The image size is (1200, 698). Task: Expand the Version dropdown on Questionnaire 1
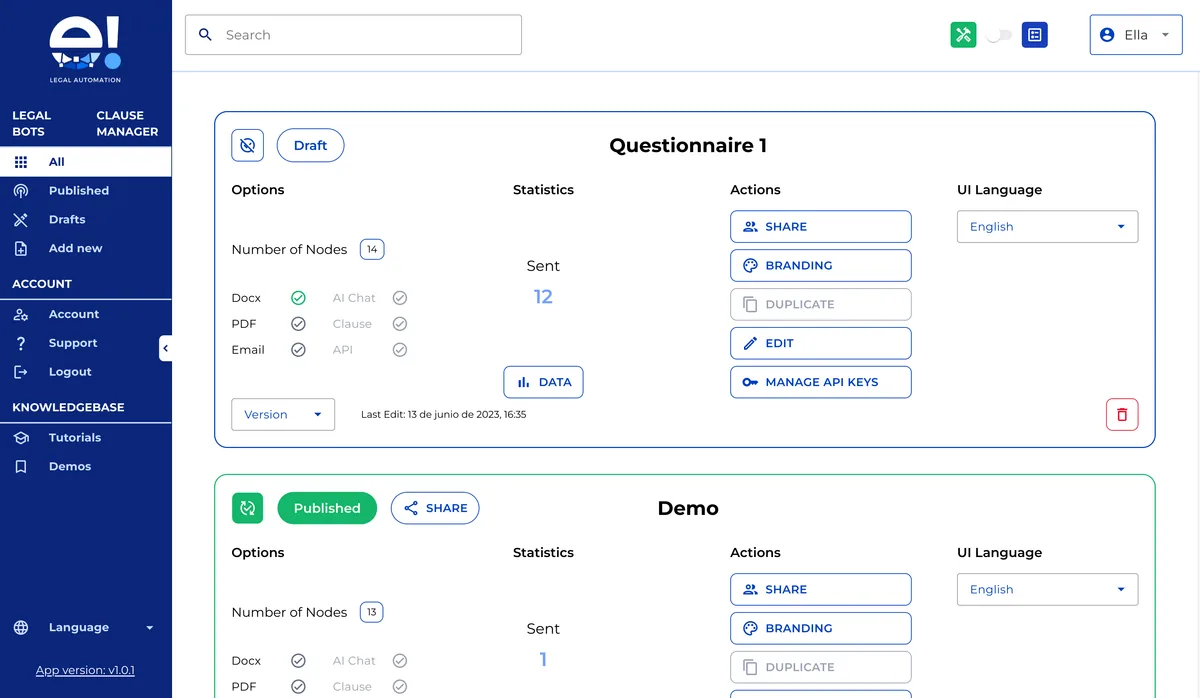point(283,413)
